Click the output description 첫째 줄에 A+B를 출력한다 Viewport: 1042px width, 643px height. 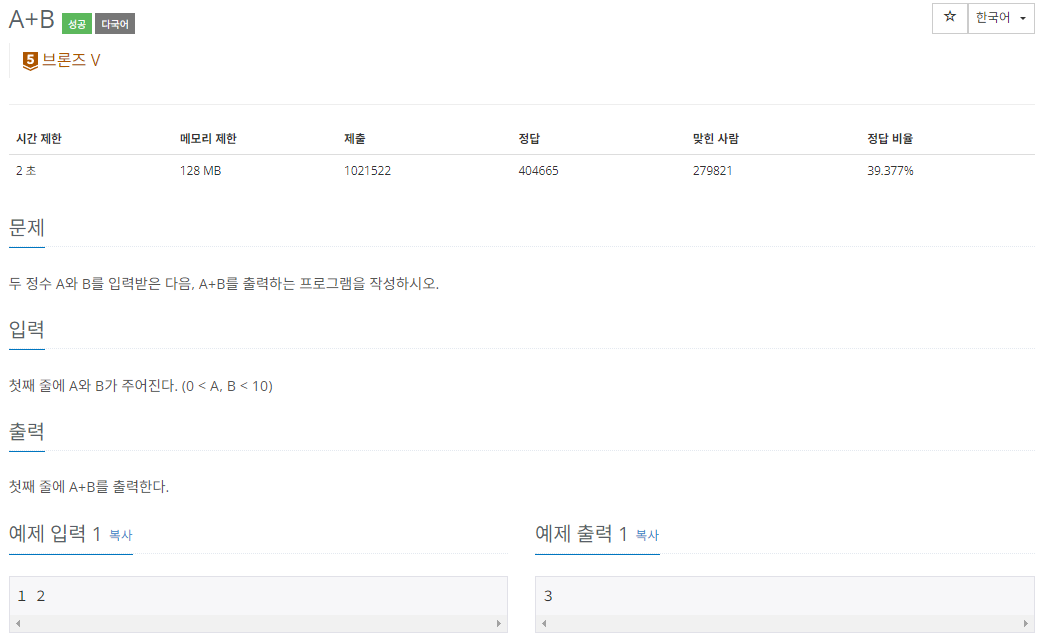pyautogui.click(x=89, y=487)
